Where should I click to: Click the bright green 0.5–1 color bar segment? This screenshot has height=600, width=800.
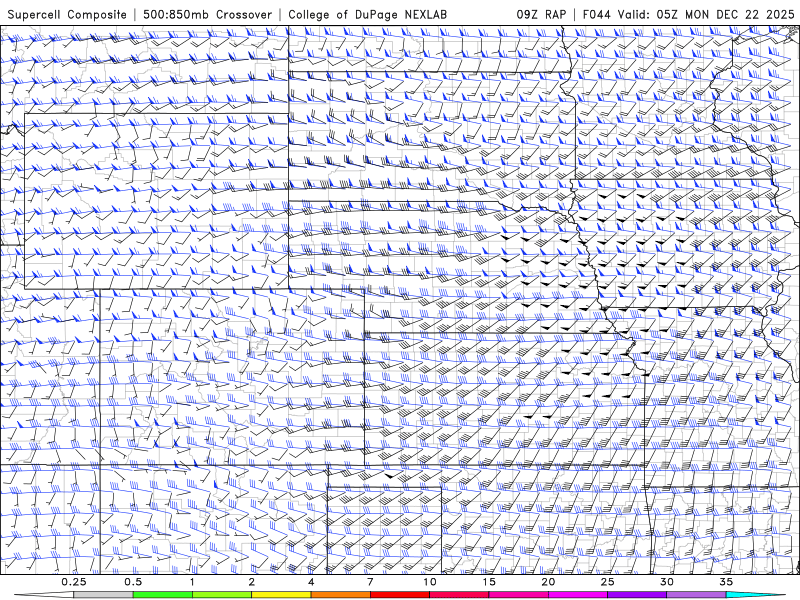coord(162,595)
